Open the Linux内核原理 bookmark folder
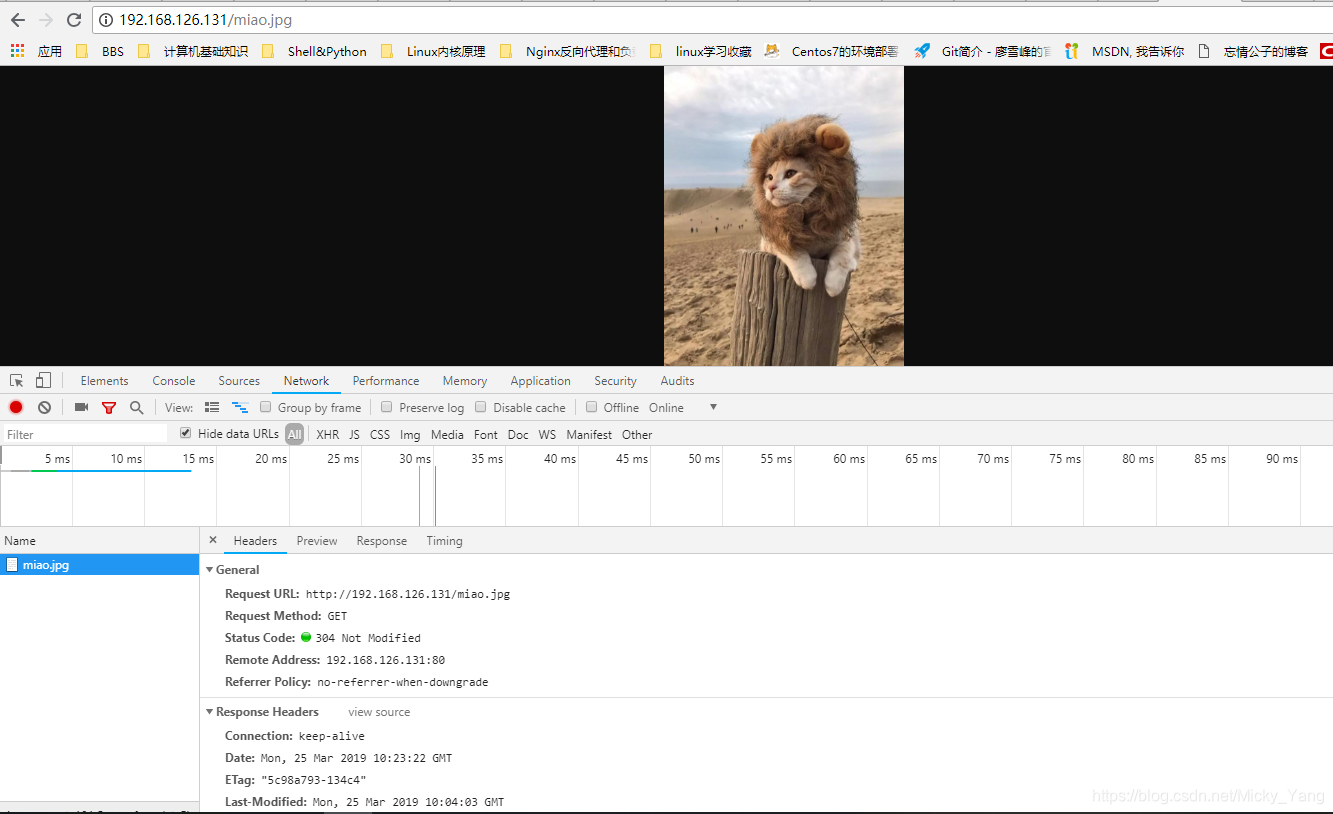Viewport: 1333px width, 814px height. [x=433, y=51]
